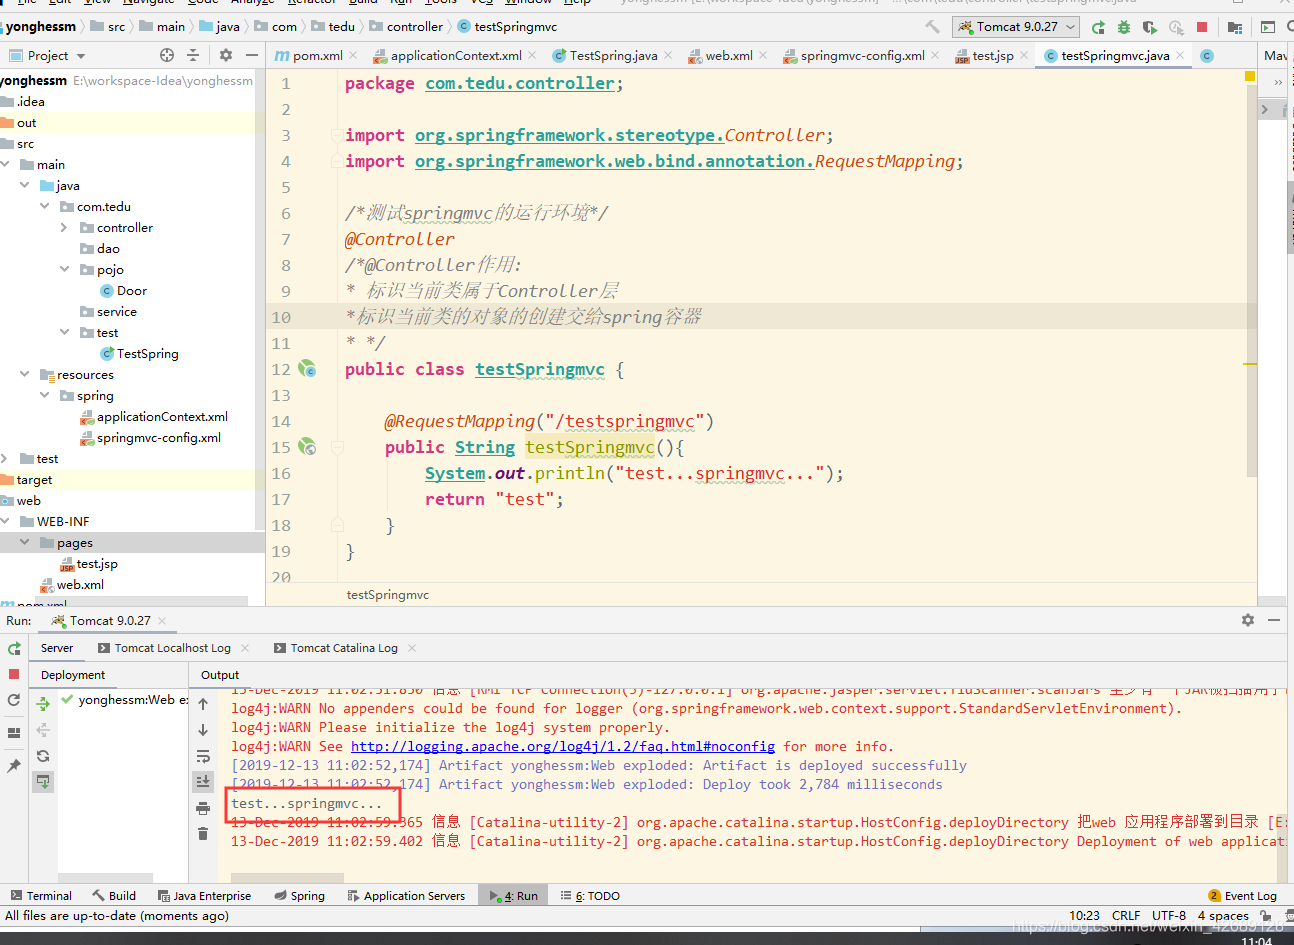The height and width of the screenshot is (945, 1294).
Task: Open the Java Enterprise tool window
Action: point(204,896)
